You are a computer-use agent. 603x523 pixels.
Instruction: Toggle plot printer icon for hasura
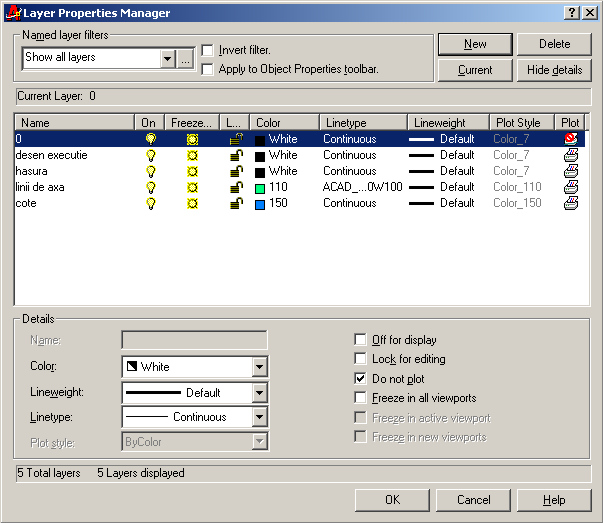point(571,171)
